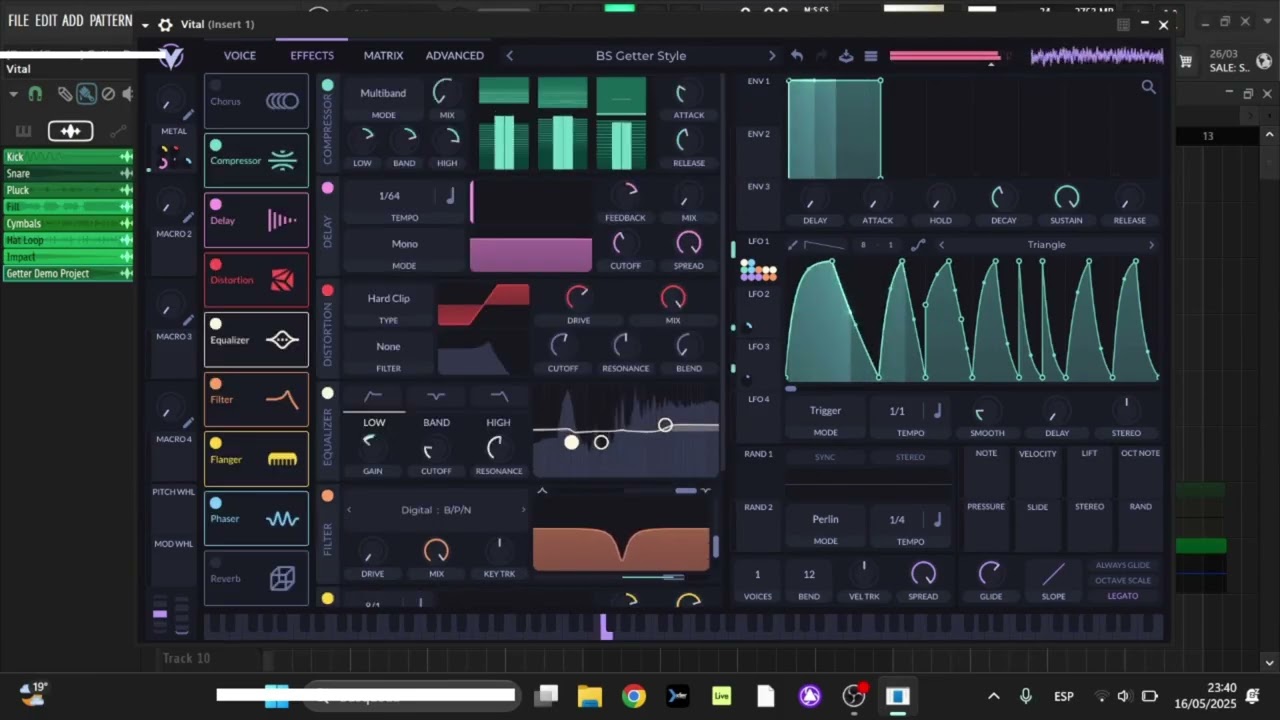This screenshot has height=720, width=1280.
Task: Click the BS Getter Style preset name
Action: coord(641,56)
